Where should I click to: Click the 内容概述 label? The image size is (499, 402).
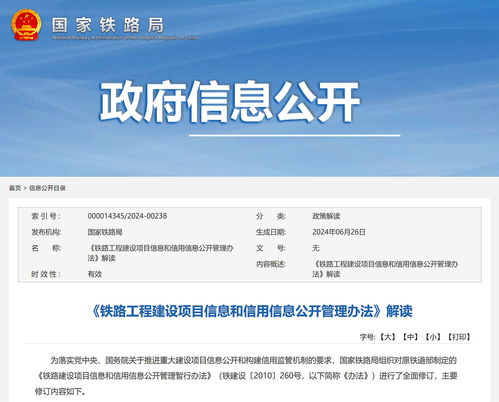point(271,264)
